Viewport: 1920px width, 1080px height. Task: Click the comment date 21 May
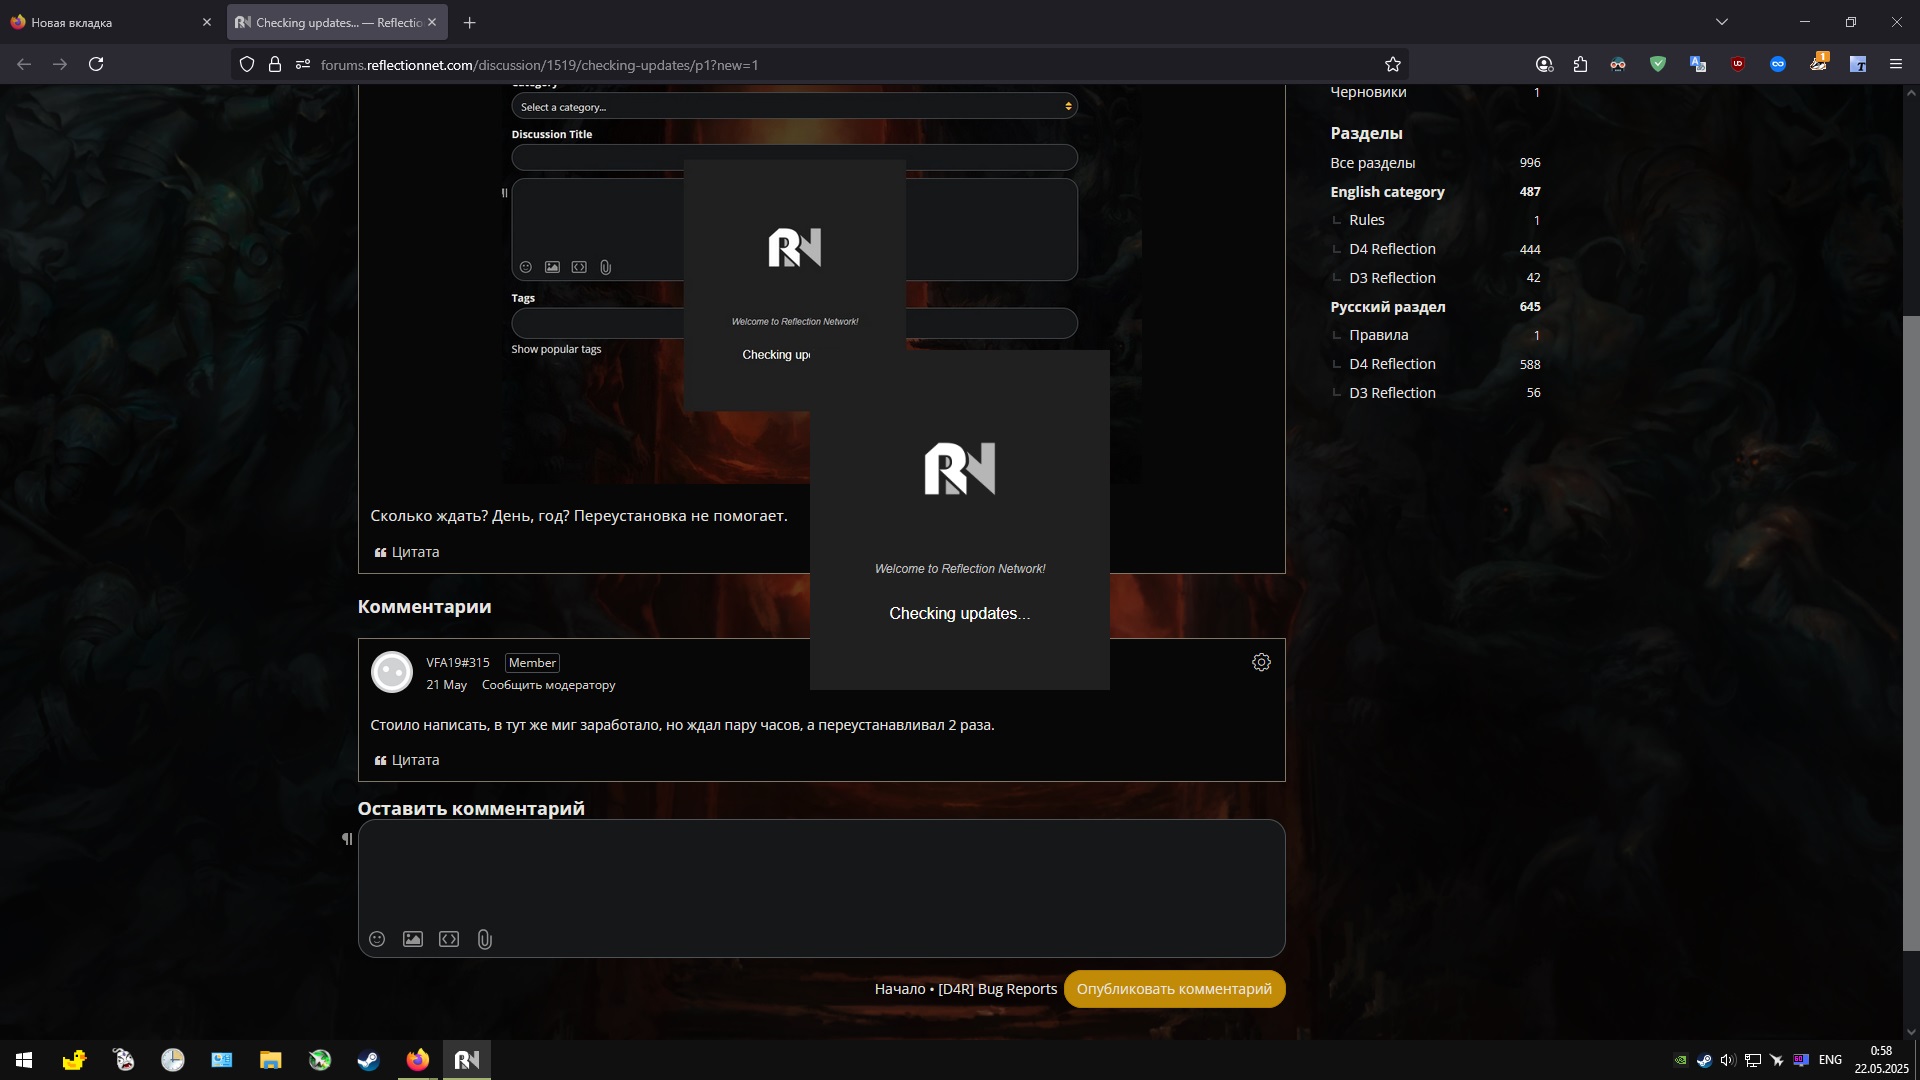tap(446, 685)
